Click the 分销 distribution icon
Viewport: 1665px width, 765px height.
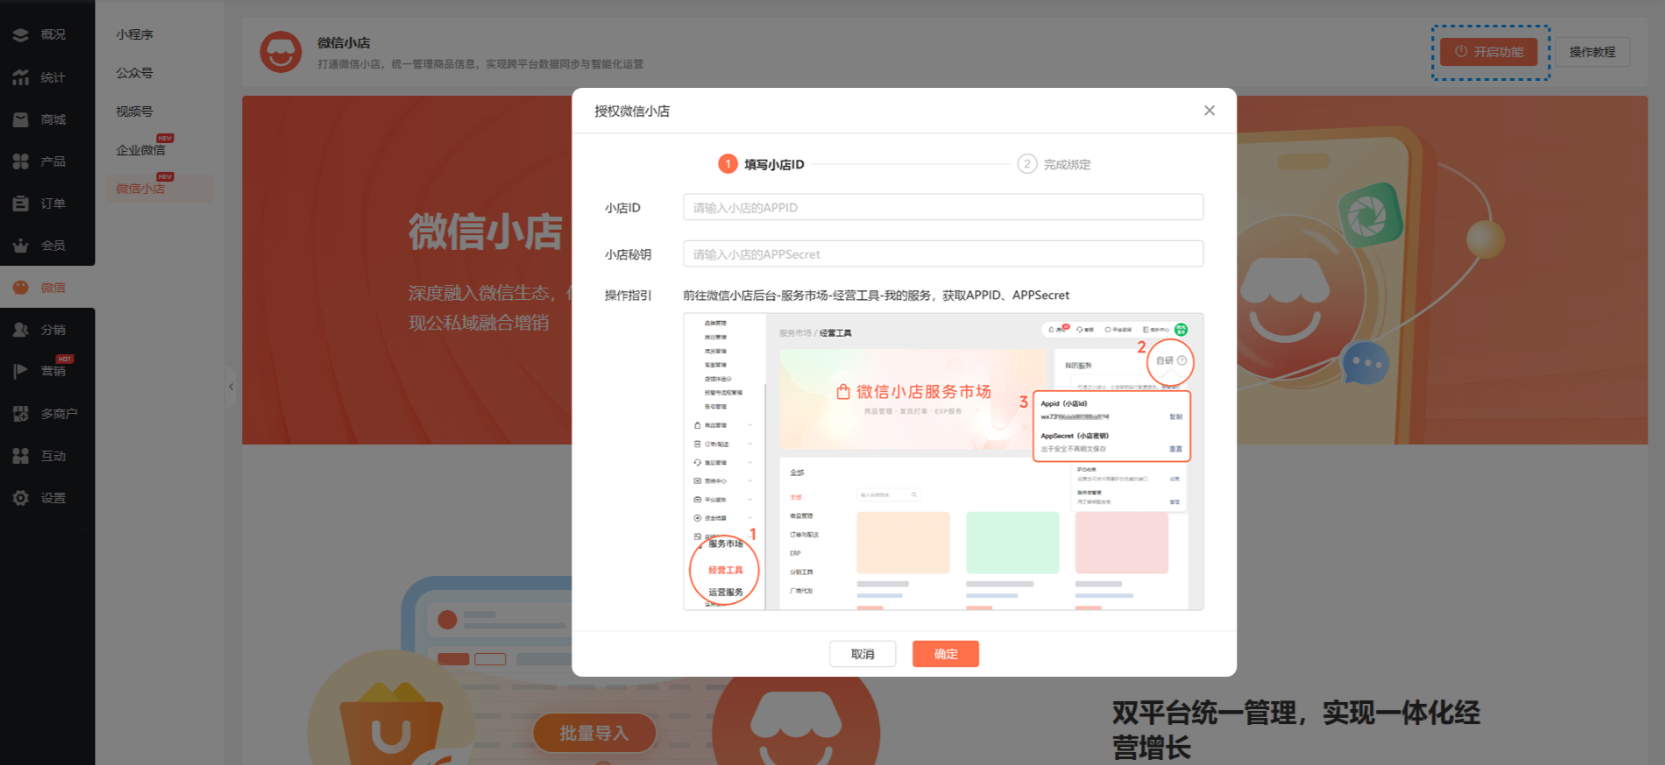click(20, 329)
